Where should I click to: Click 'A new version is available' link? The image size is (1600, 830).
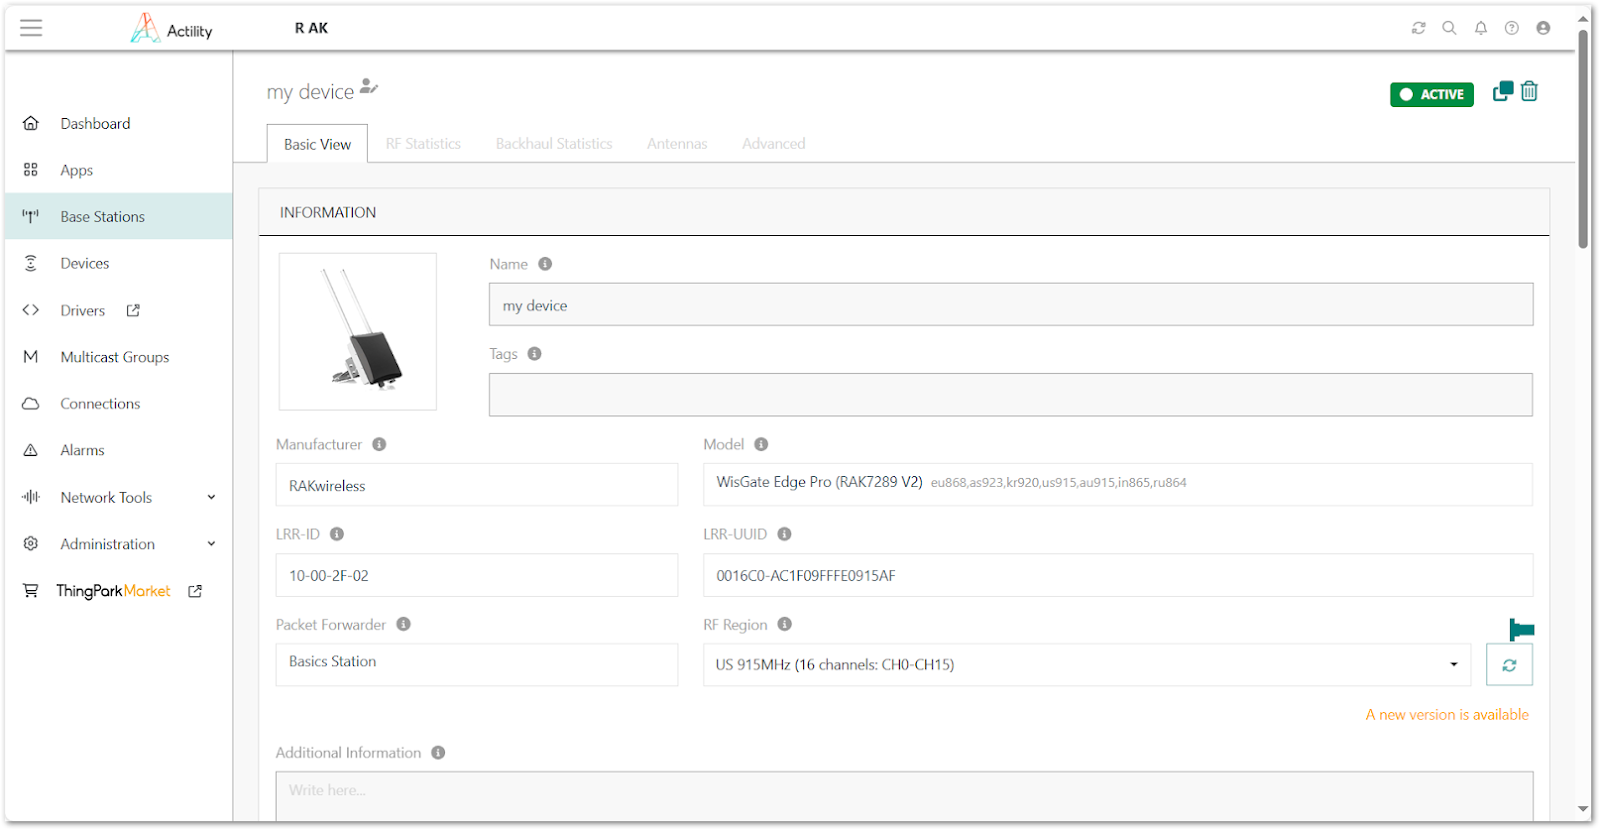1447,714
